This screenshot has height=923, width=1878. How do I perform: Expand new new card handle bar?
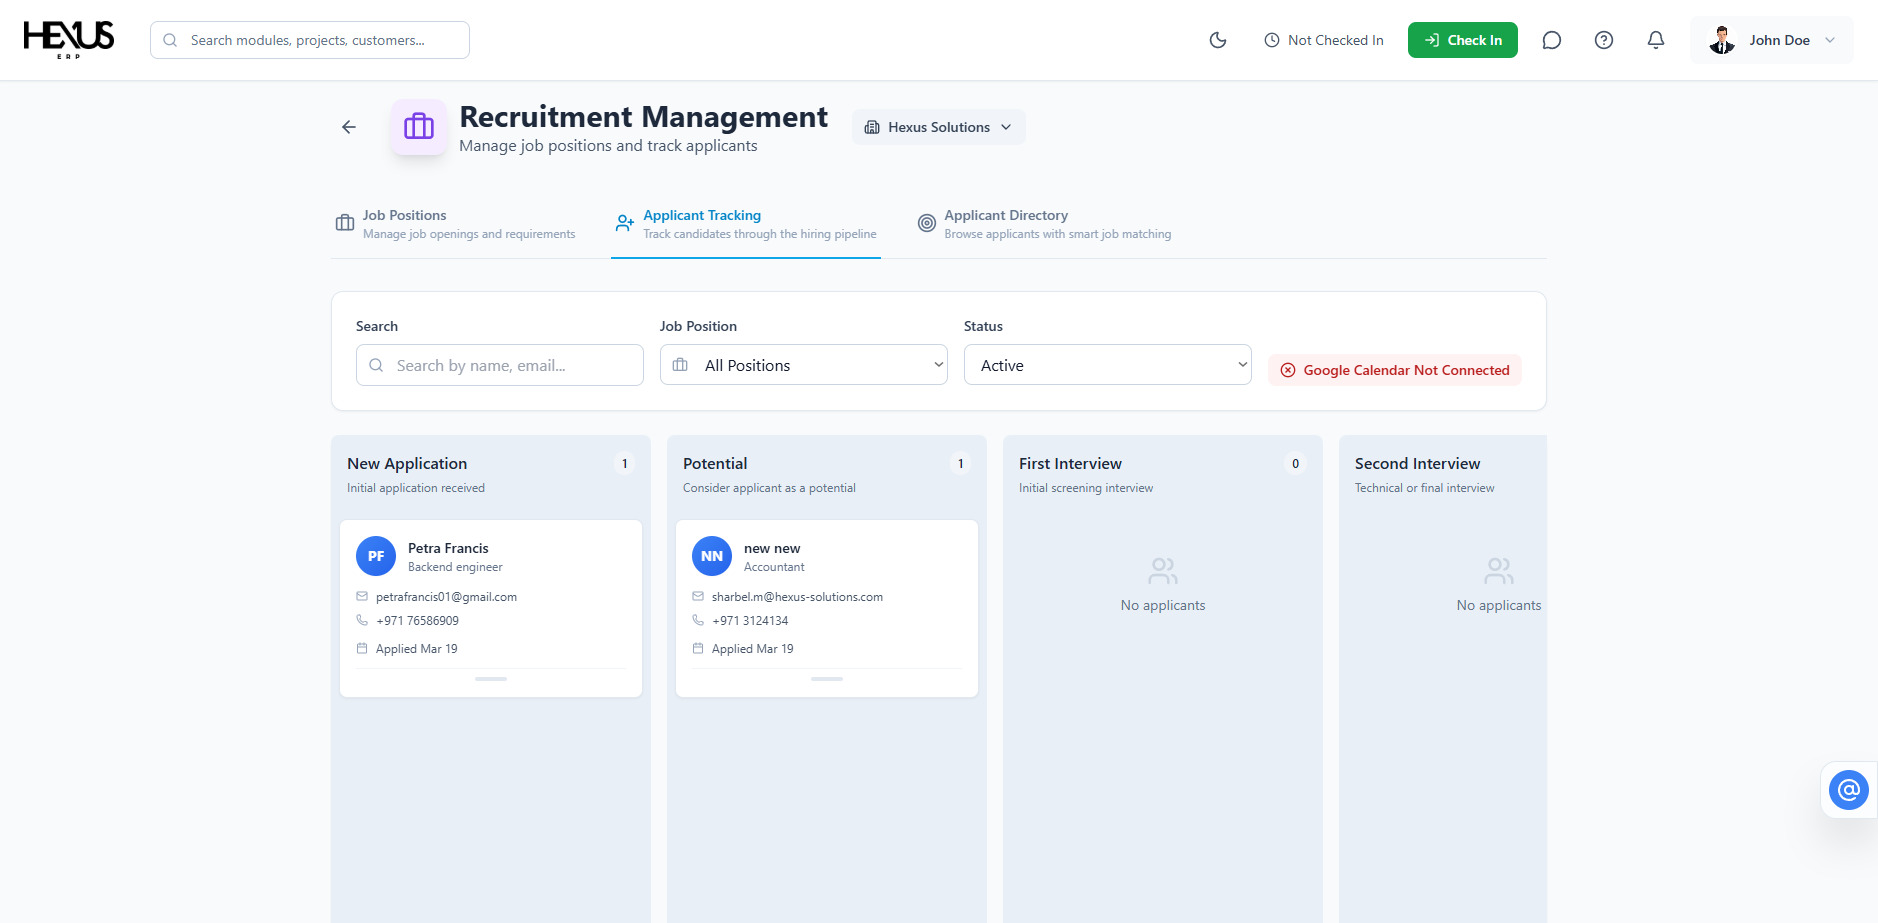[827, 679]
